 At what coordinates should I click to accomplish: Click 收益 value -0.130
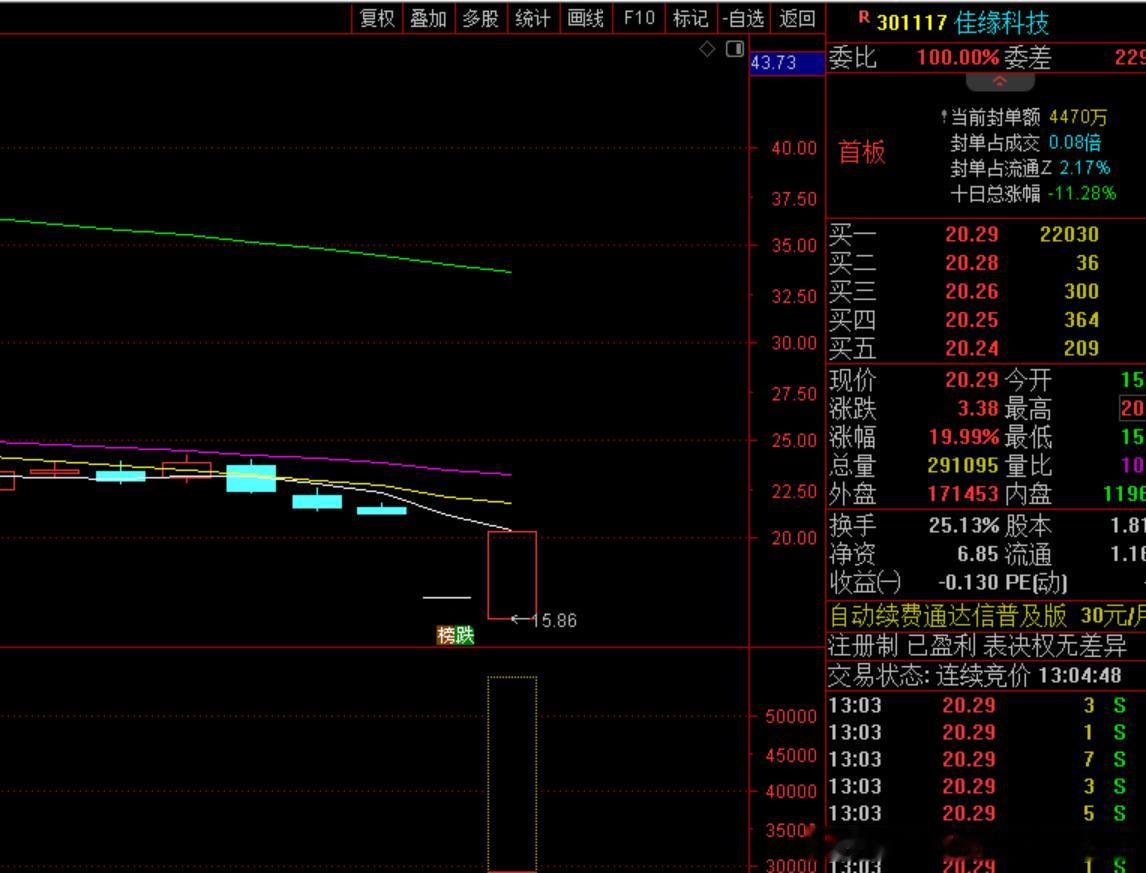pos(968,583)
